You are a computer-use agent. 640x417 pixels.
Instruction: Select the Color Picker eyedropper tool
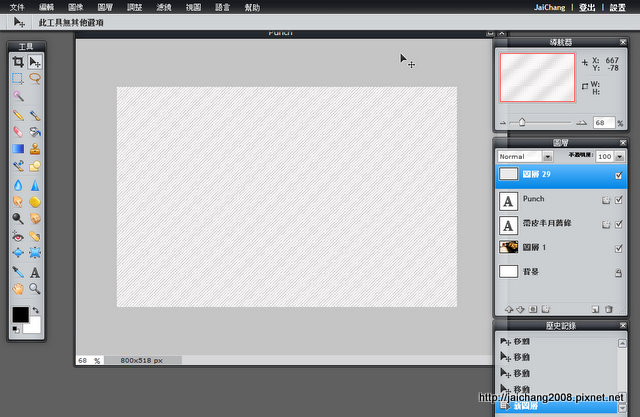click(x=18, y=272)
